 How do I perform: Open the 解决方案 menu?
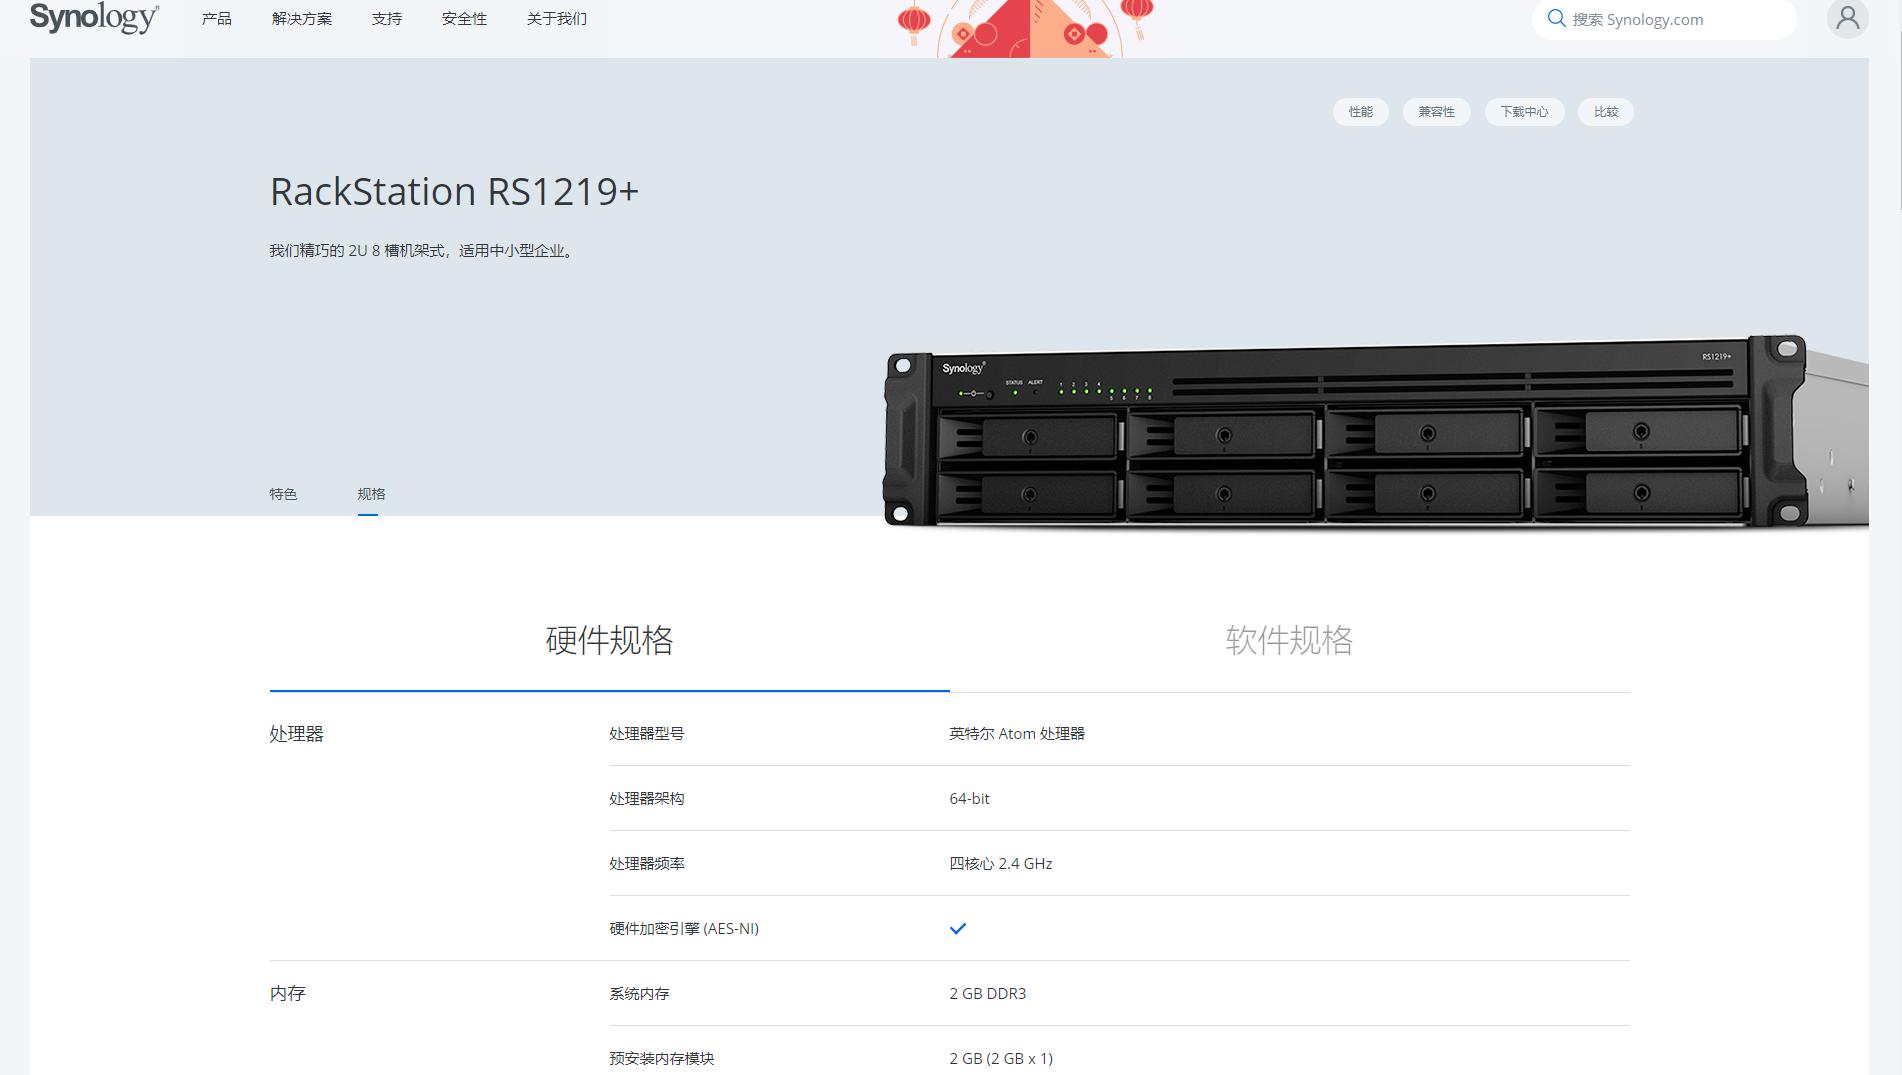click(301, 19)
